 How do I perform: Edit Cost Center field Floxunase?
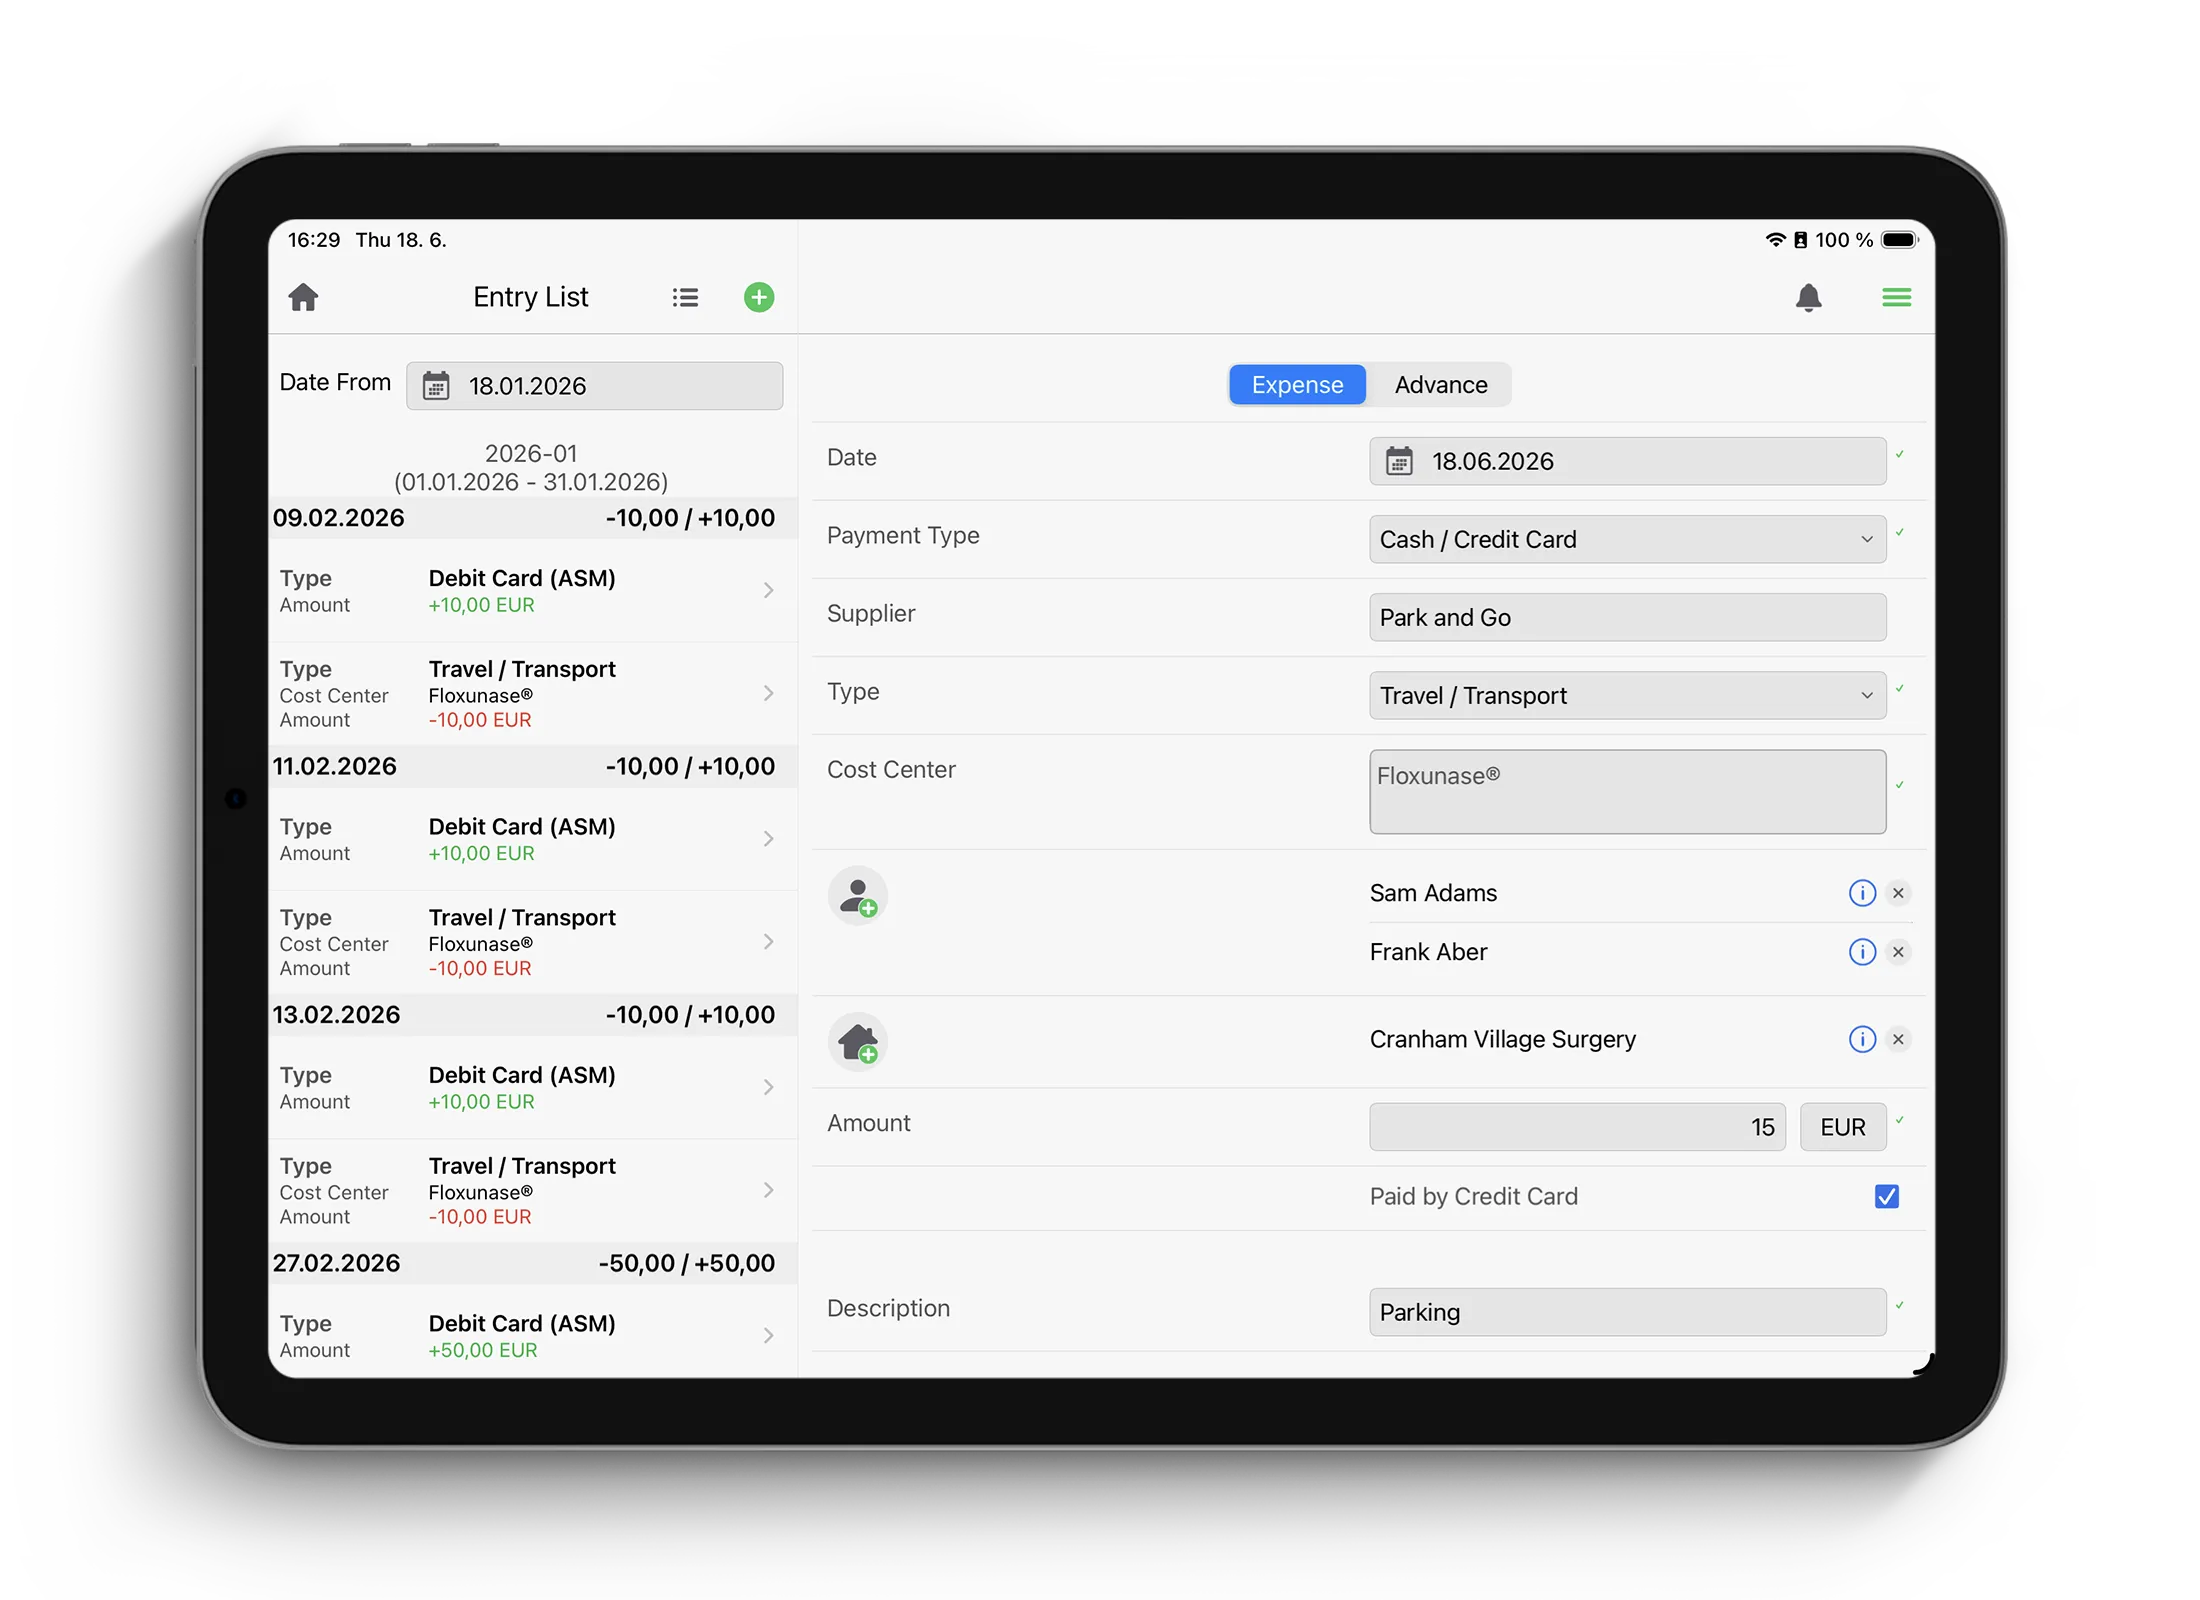[1627, 792]
